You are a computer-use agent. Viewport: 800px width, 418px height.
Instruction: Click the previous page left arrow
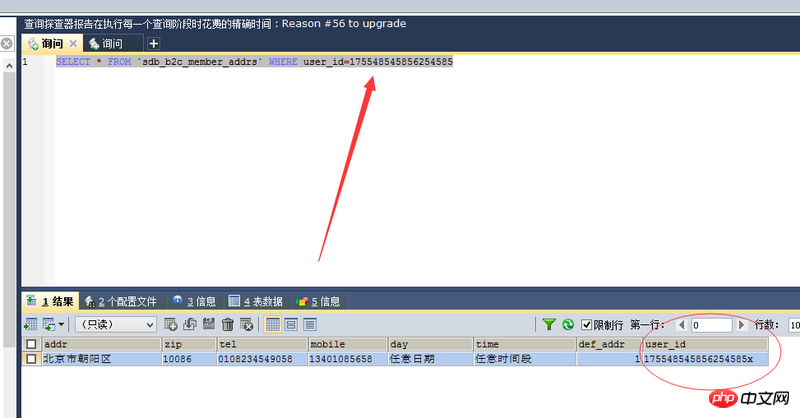pos(682,325)
